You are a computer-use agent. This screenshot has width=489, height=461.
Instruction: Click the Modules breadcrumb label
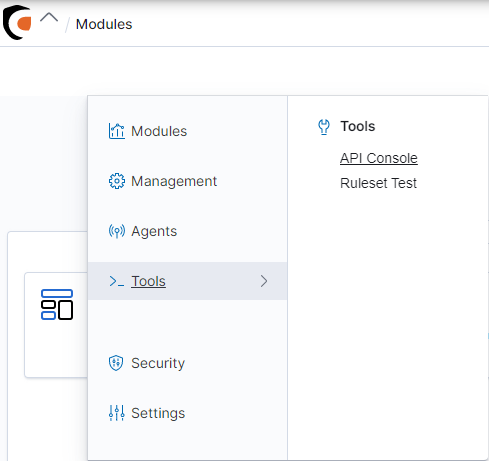pos(104,24)
